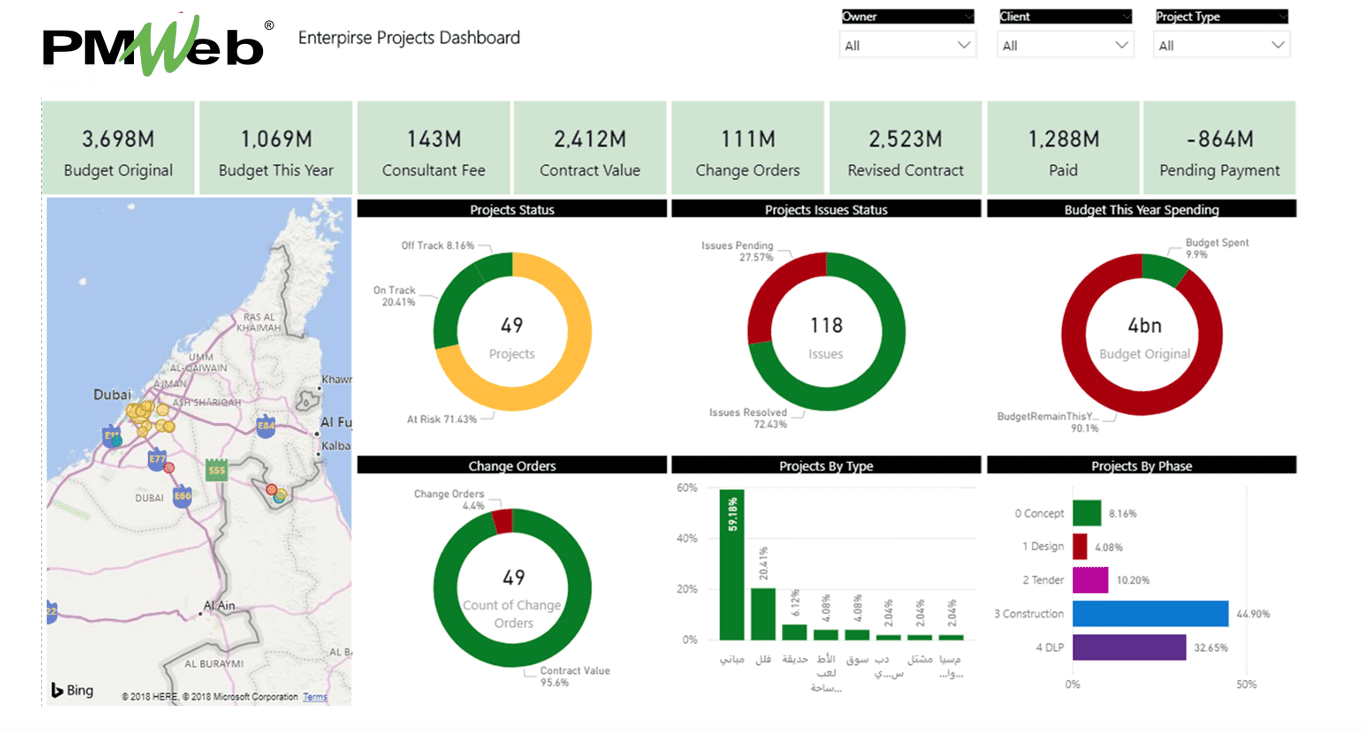
Task: Click the Bing logo on map
Action: click(72, 690)
